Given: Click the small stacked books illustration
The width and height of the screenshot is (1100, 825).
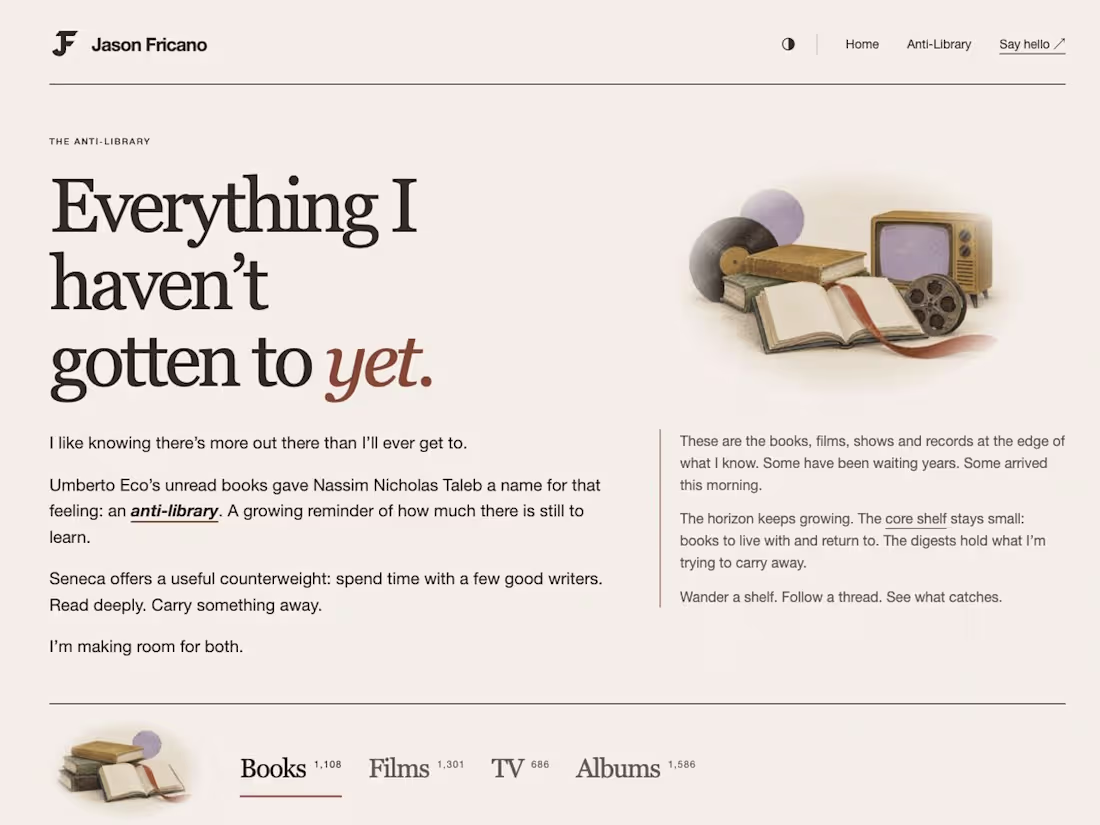Looking at the screenshot, I should [125, 768].
